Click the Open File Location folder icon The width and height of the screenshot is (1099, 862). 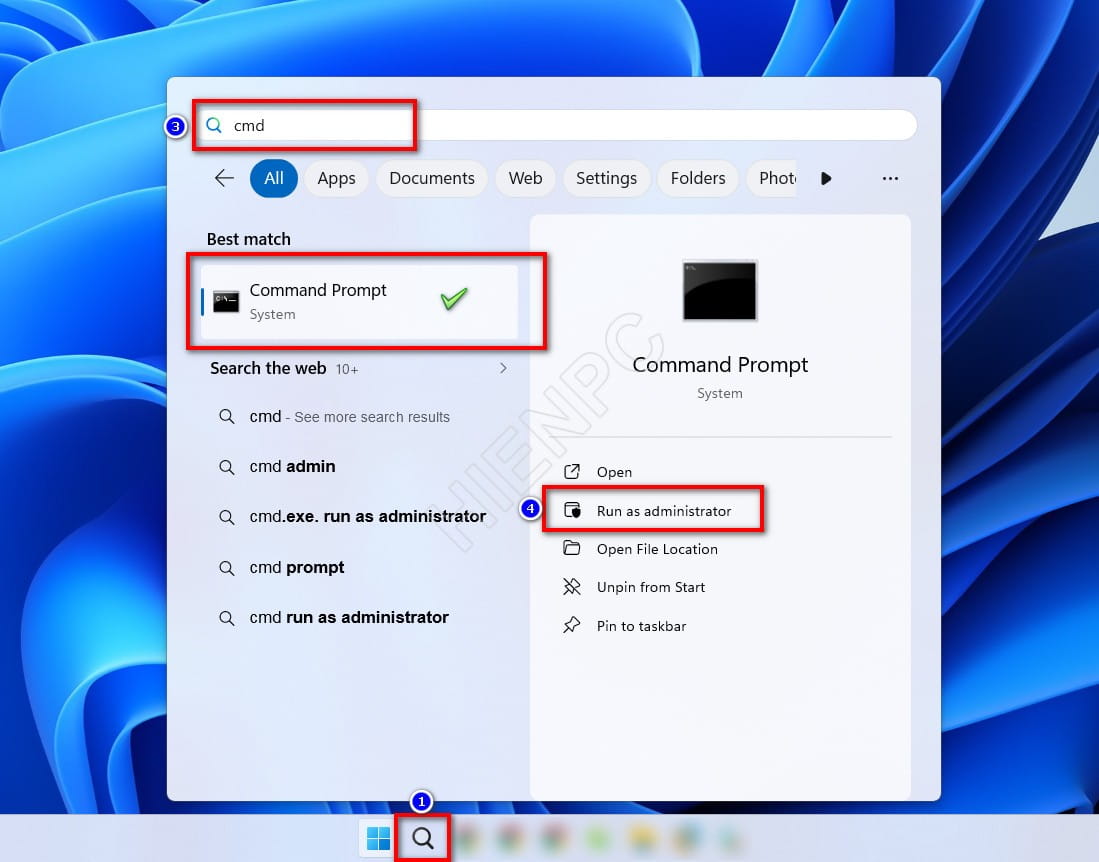point(572,548)
